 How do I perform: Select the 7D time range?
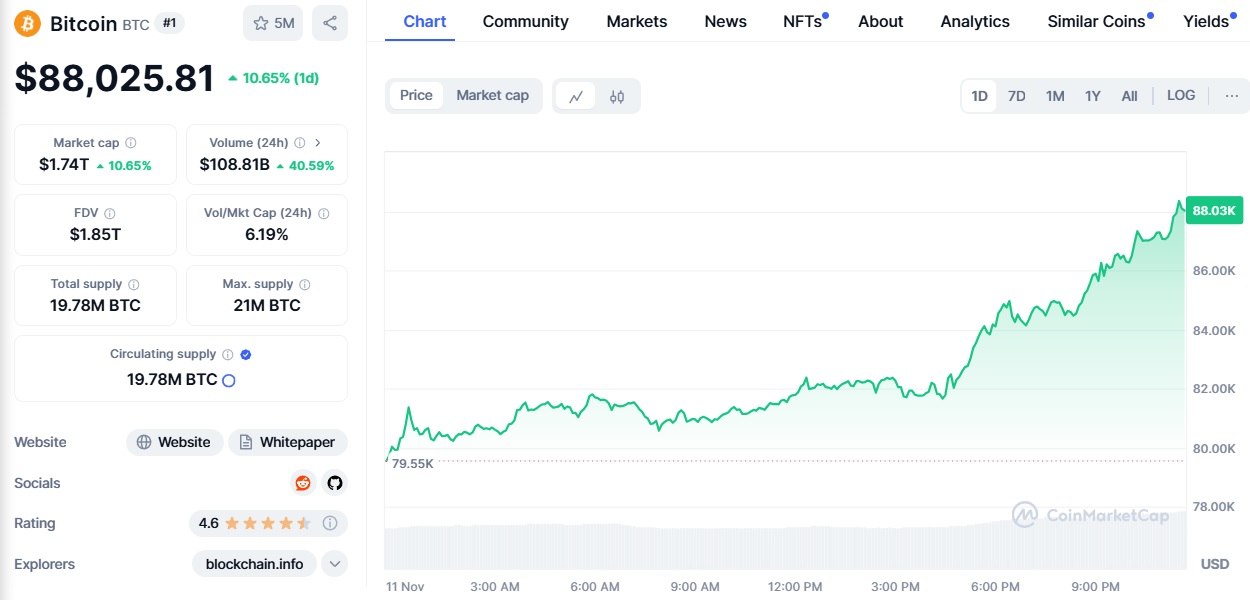1016,96
